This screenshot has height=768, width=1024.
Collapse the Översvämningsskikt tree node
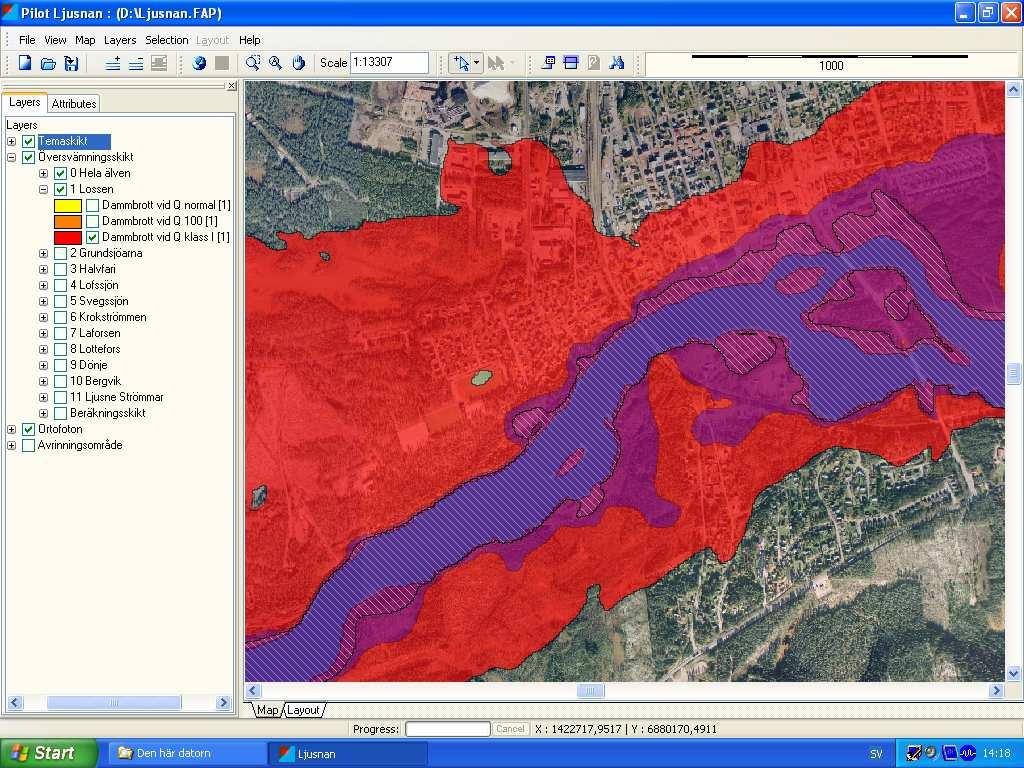point(12,157)
